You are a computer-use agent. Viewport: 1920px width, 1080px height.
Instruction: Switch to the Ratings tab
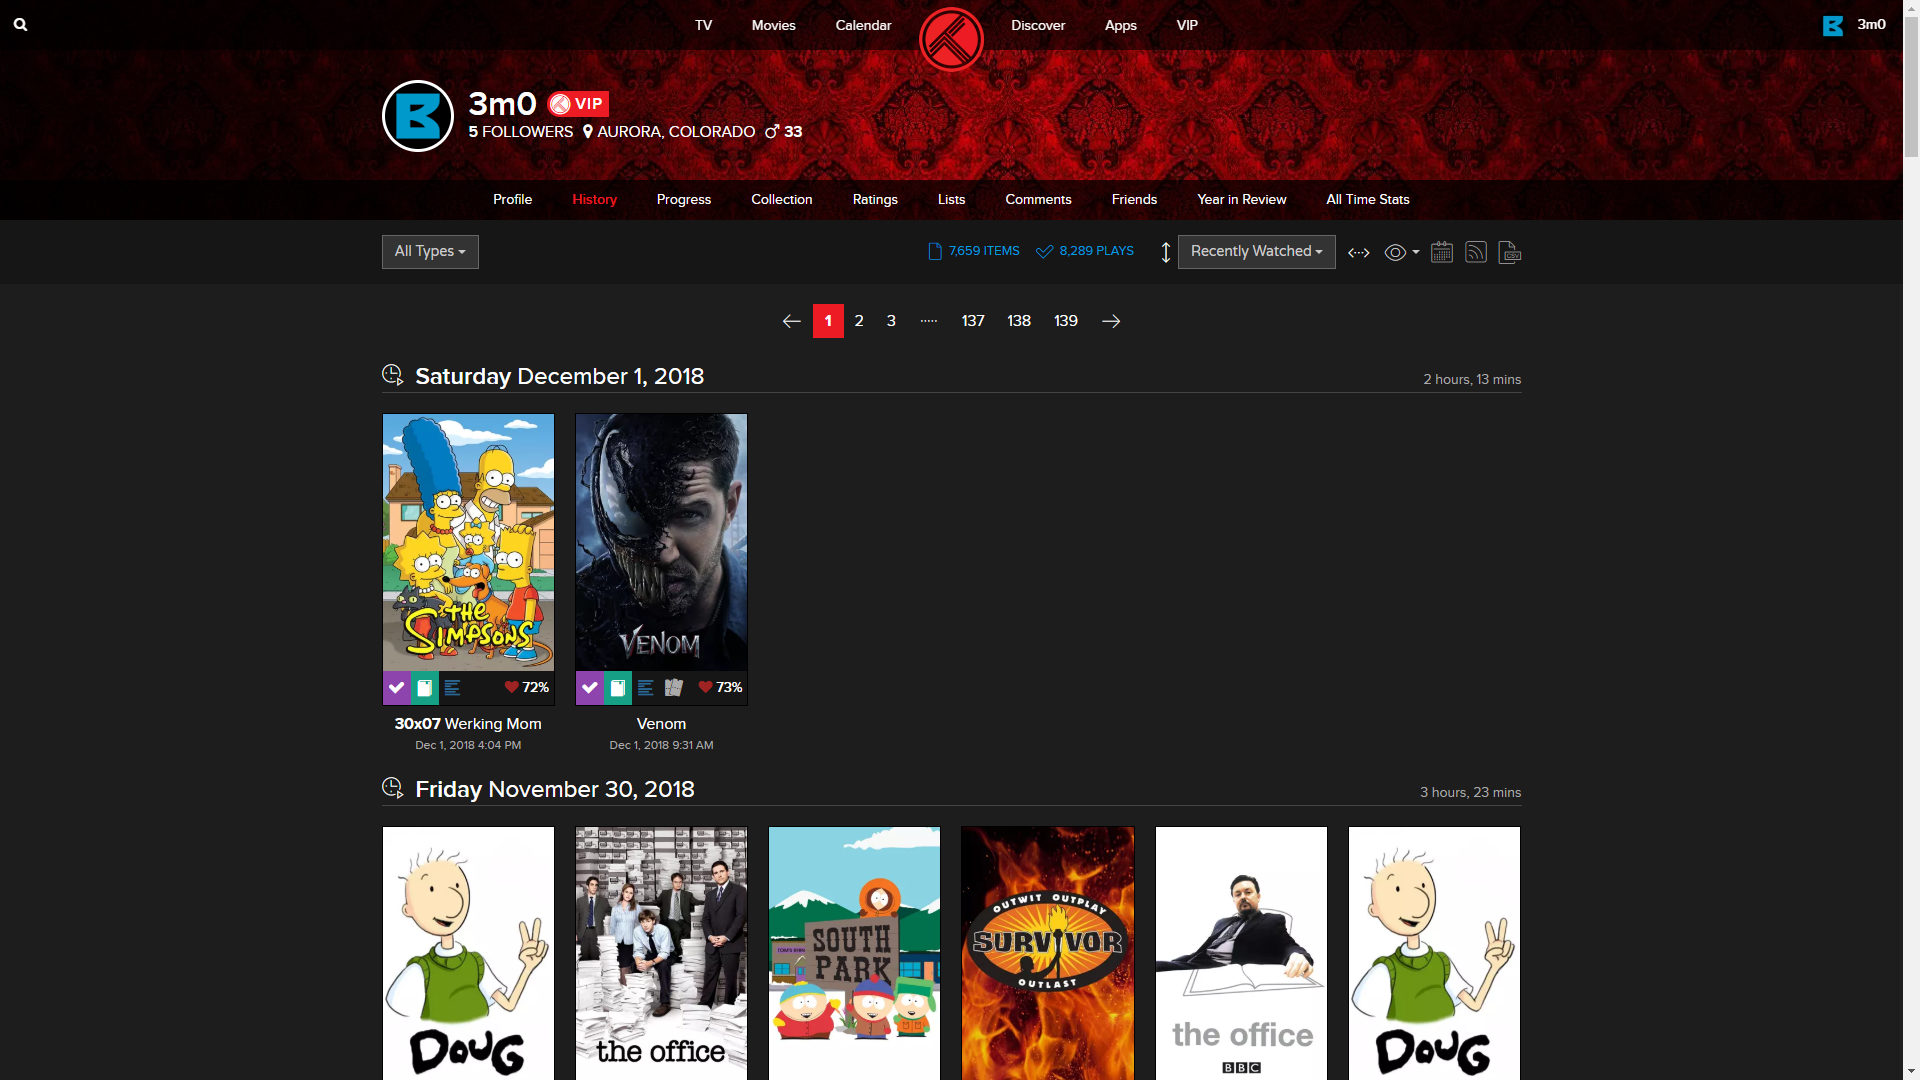(875, 200)
